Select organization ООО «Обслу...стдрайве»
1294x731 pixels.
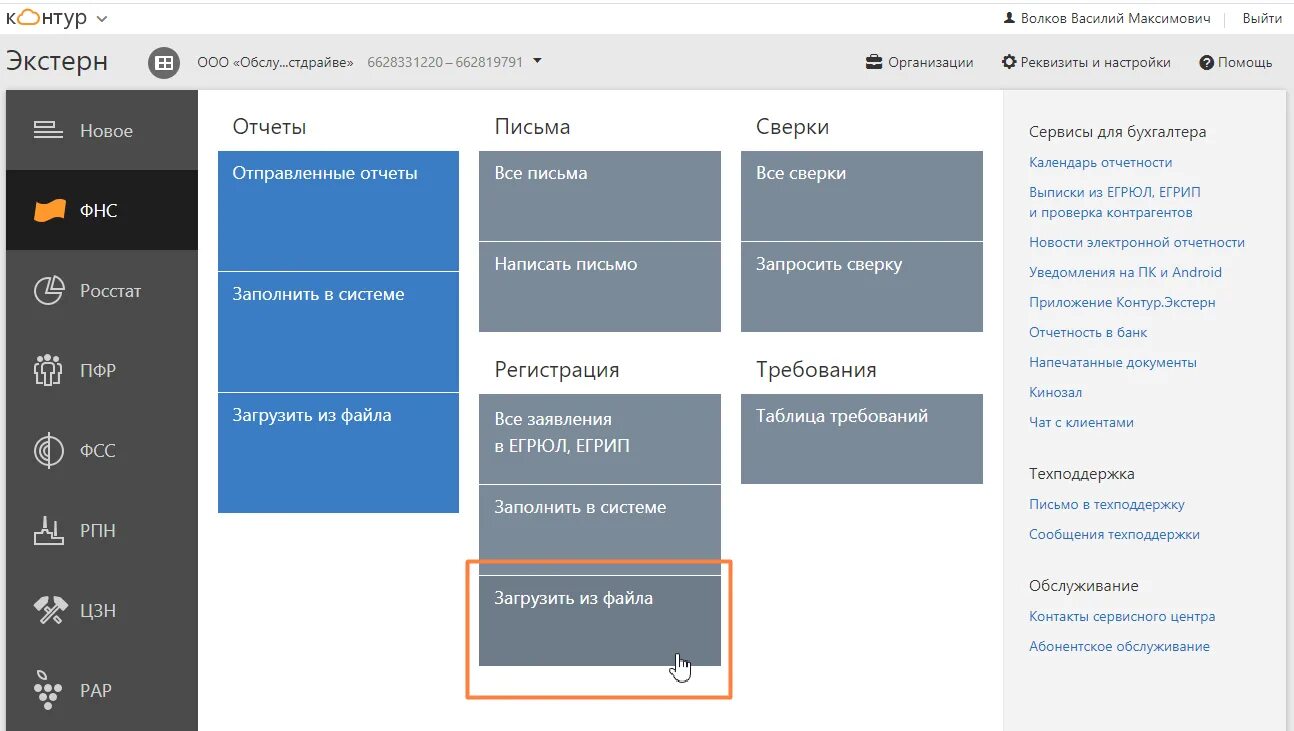coord(275,62)
